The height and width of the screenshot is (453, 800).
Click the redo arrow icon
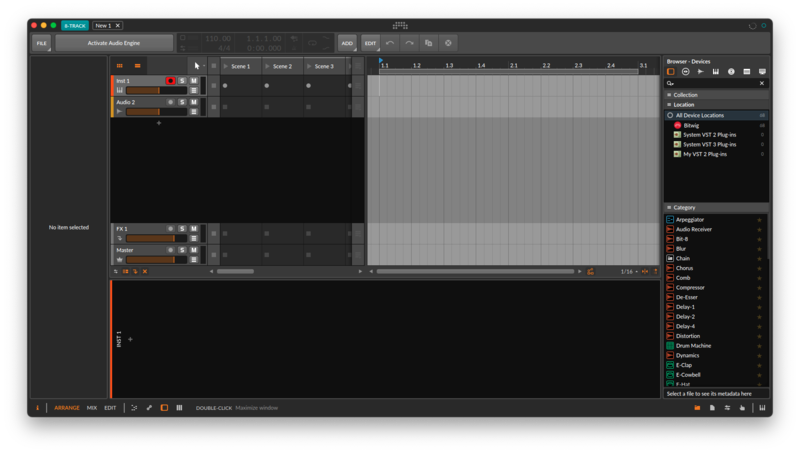(x=409, y=43)
